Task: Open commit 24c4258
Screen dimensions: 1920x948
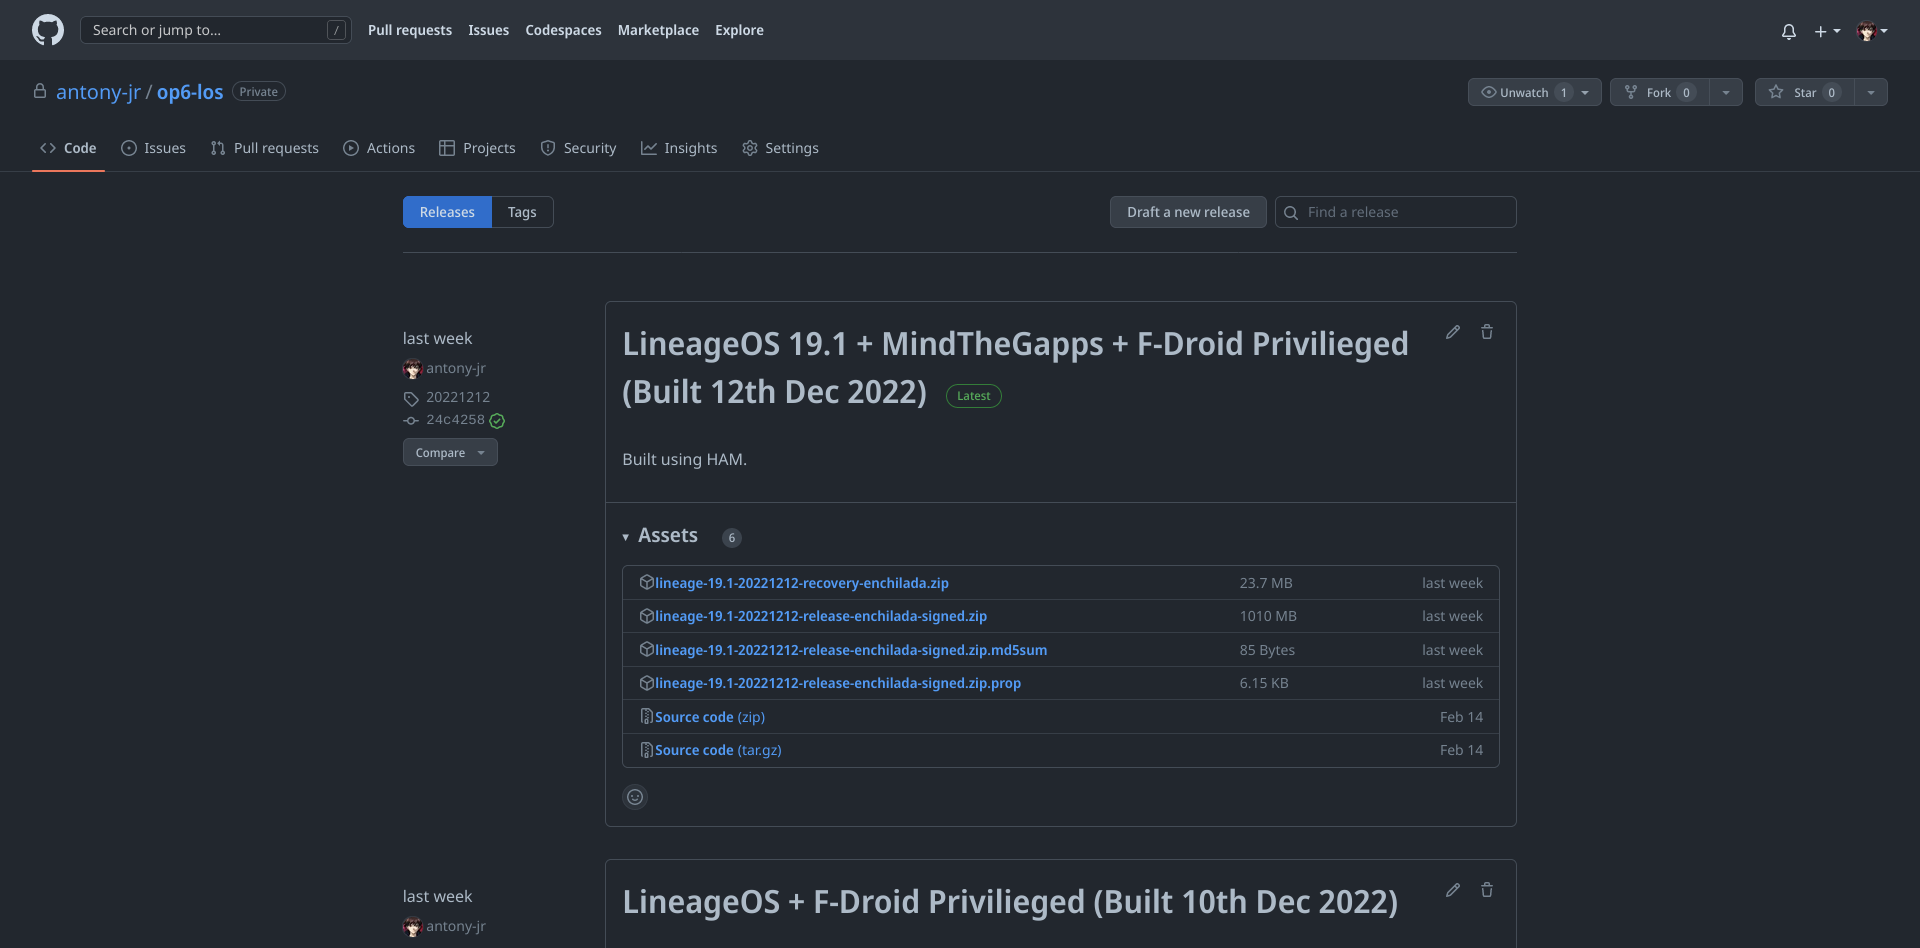Action: click(455, 420)
